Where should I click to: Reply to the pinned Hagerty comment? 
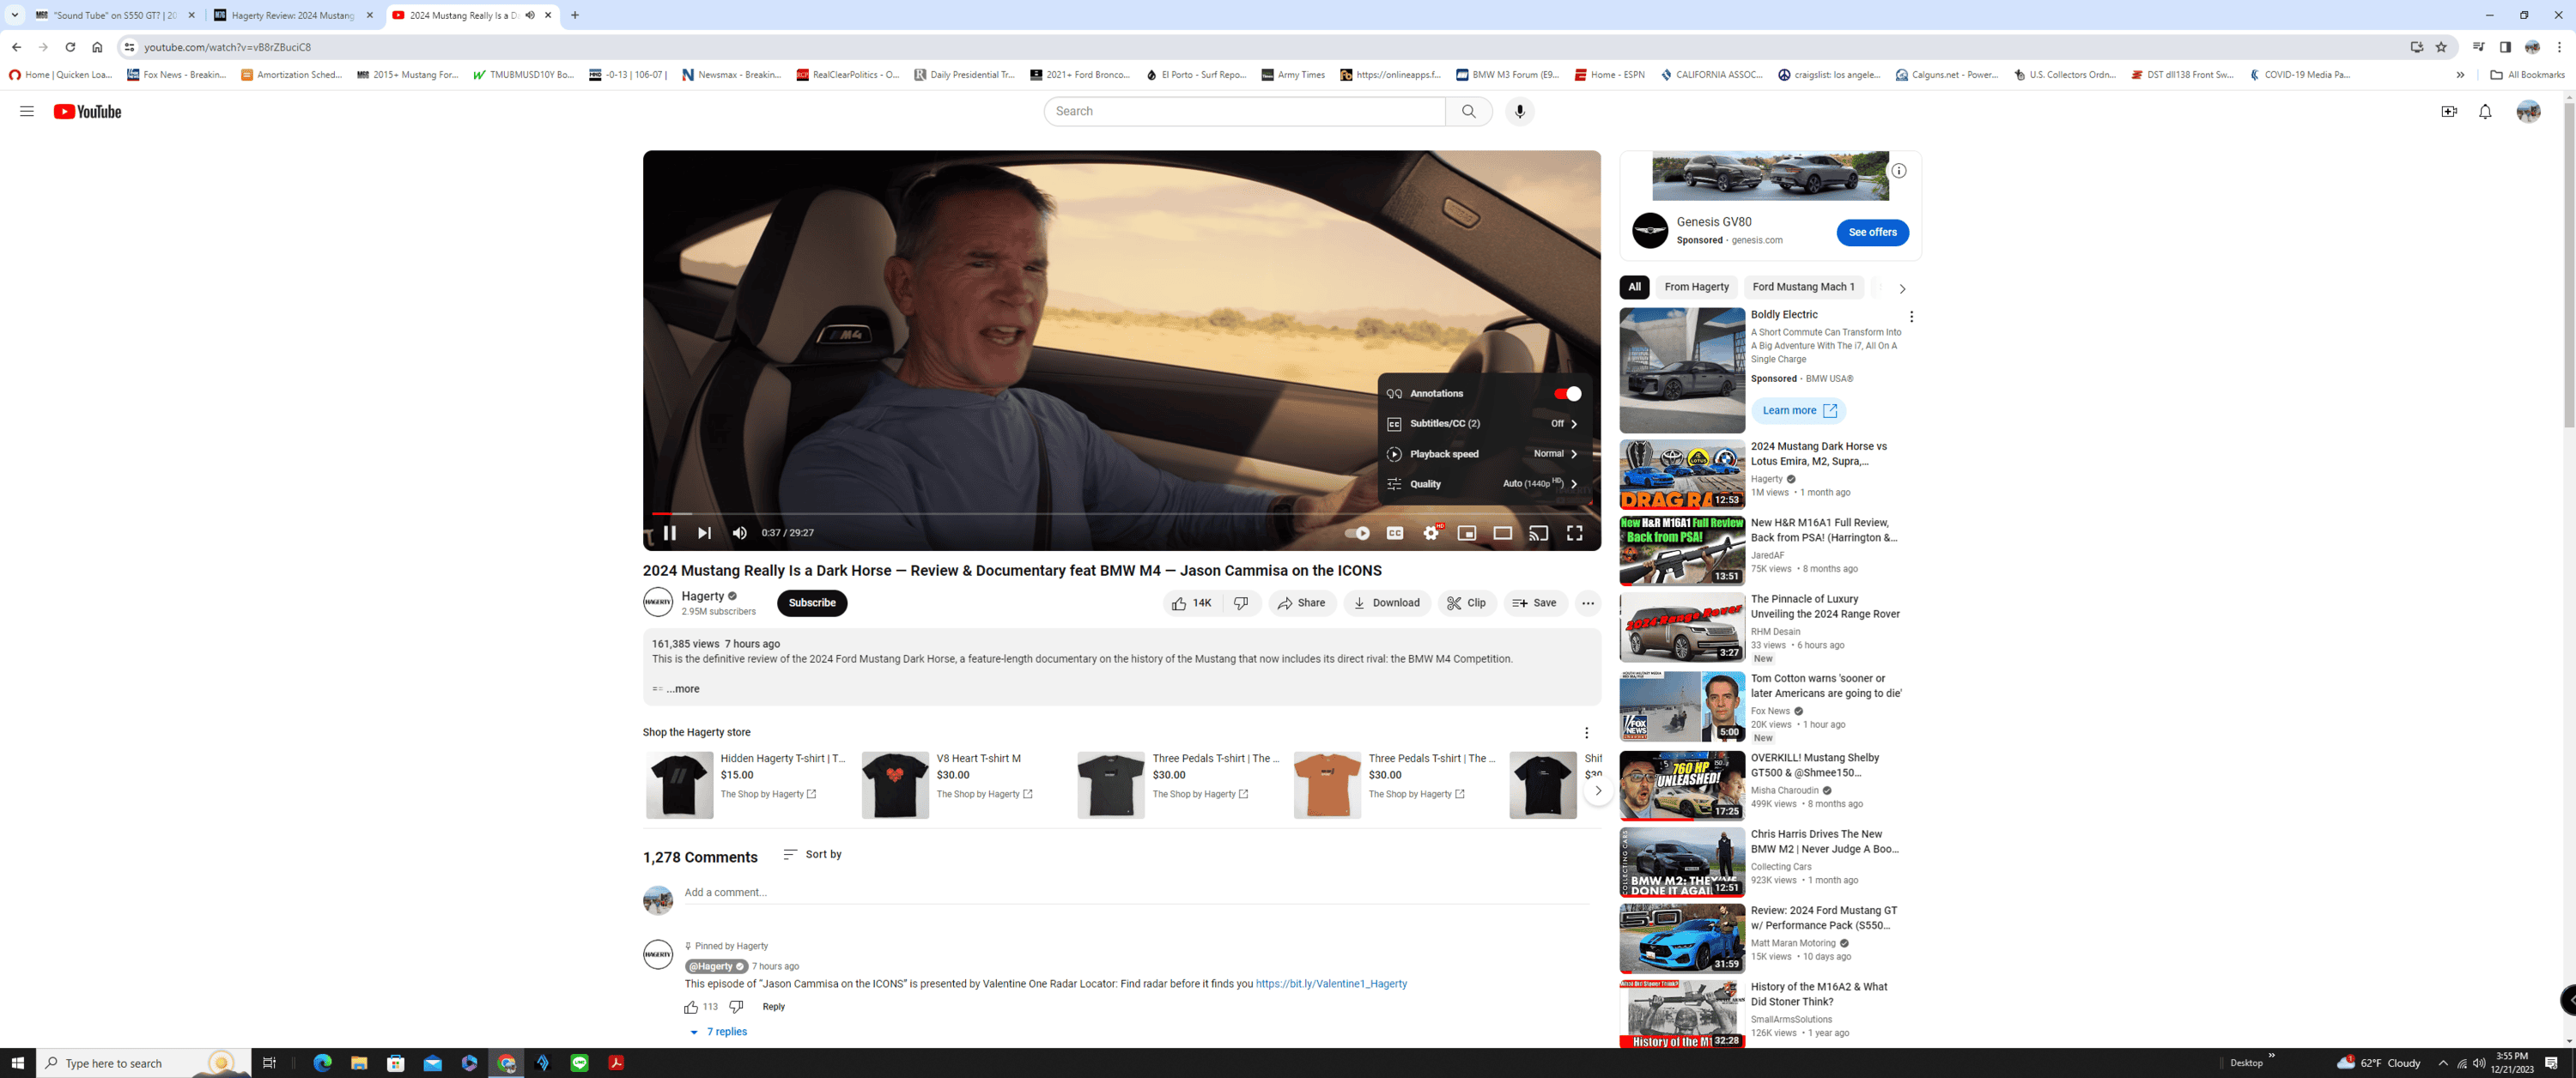click(x=773, y=1007)
